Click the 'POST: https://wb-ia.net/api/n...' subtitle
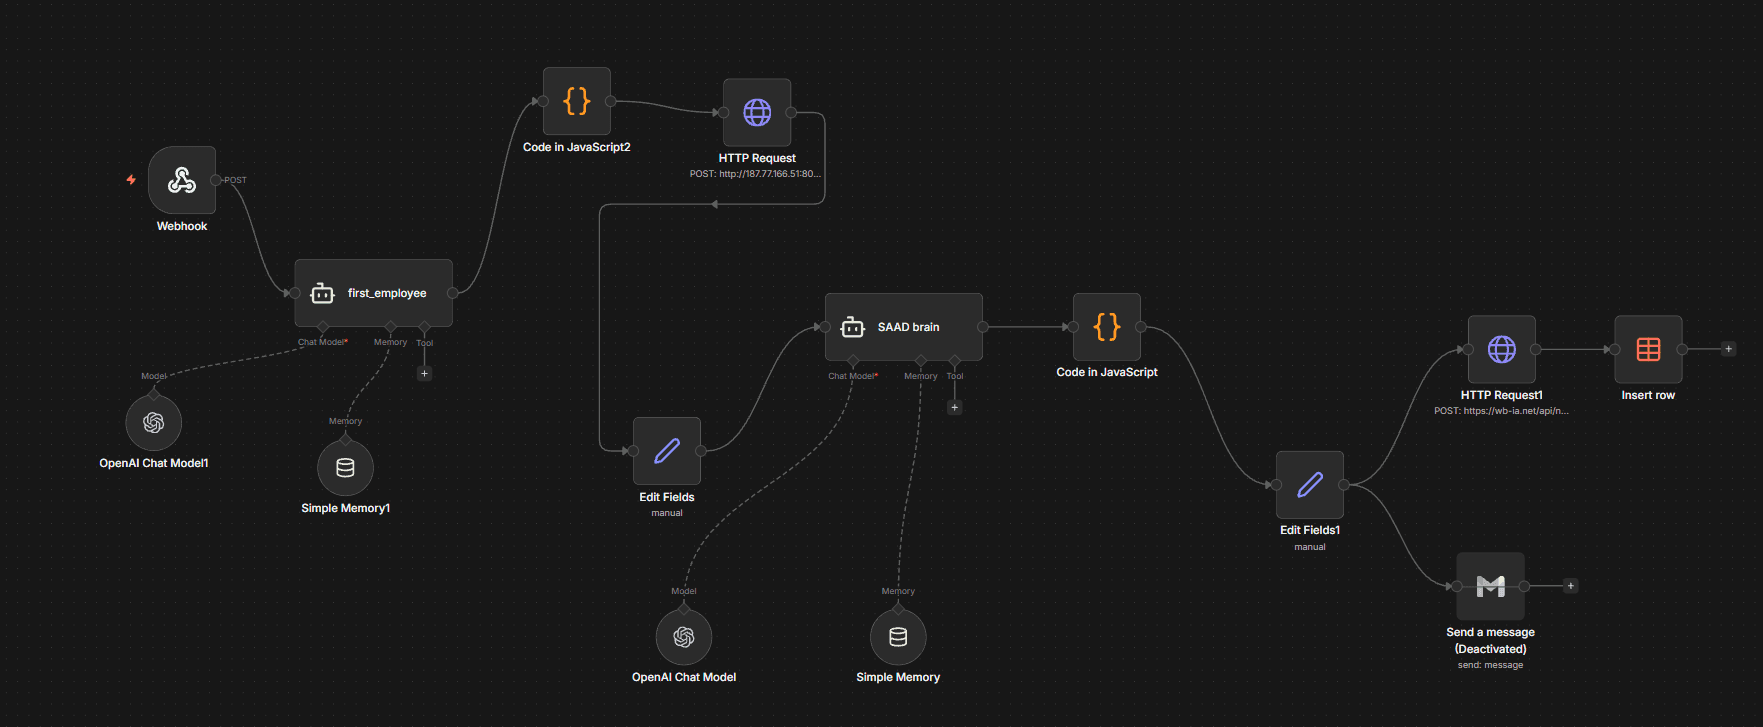Screen dimensions: 1763x727 (x=1501, y=411)
